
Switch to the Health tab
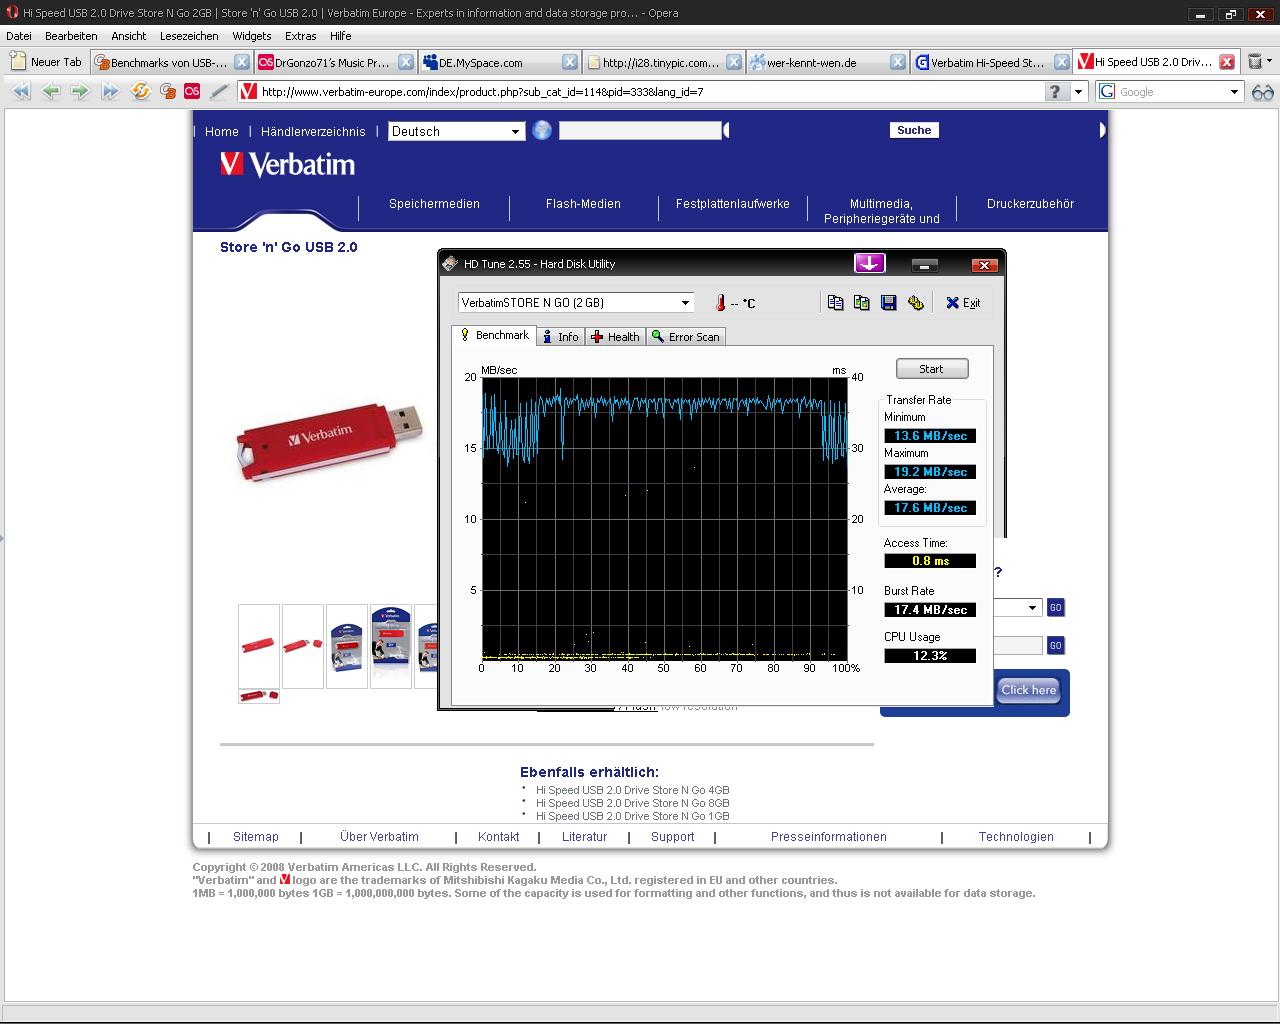(x=615, y=337)
